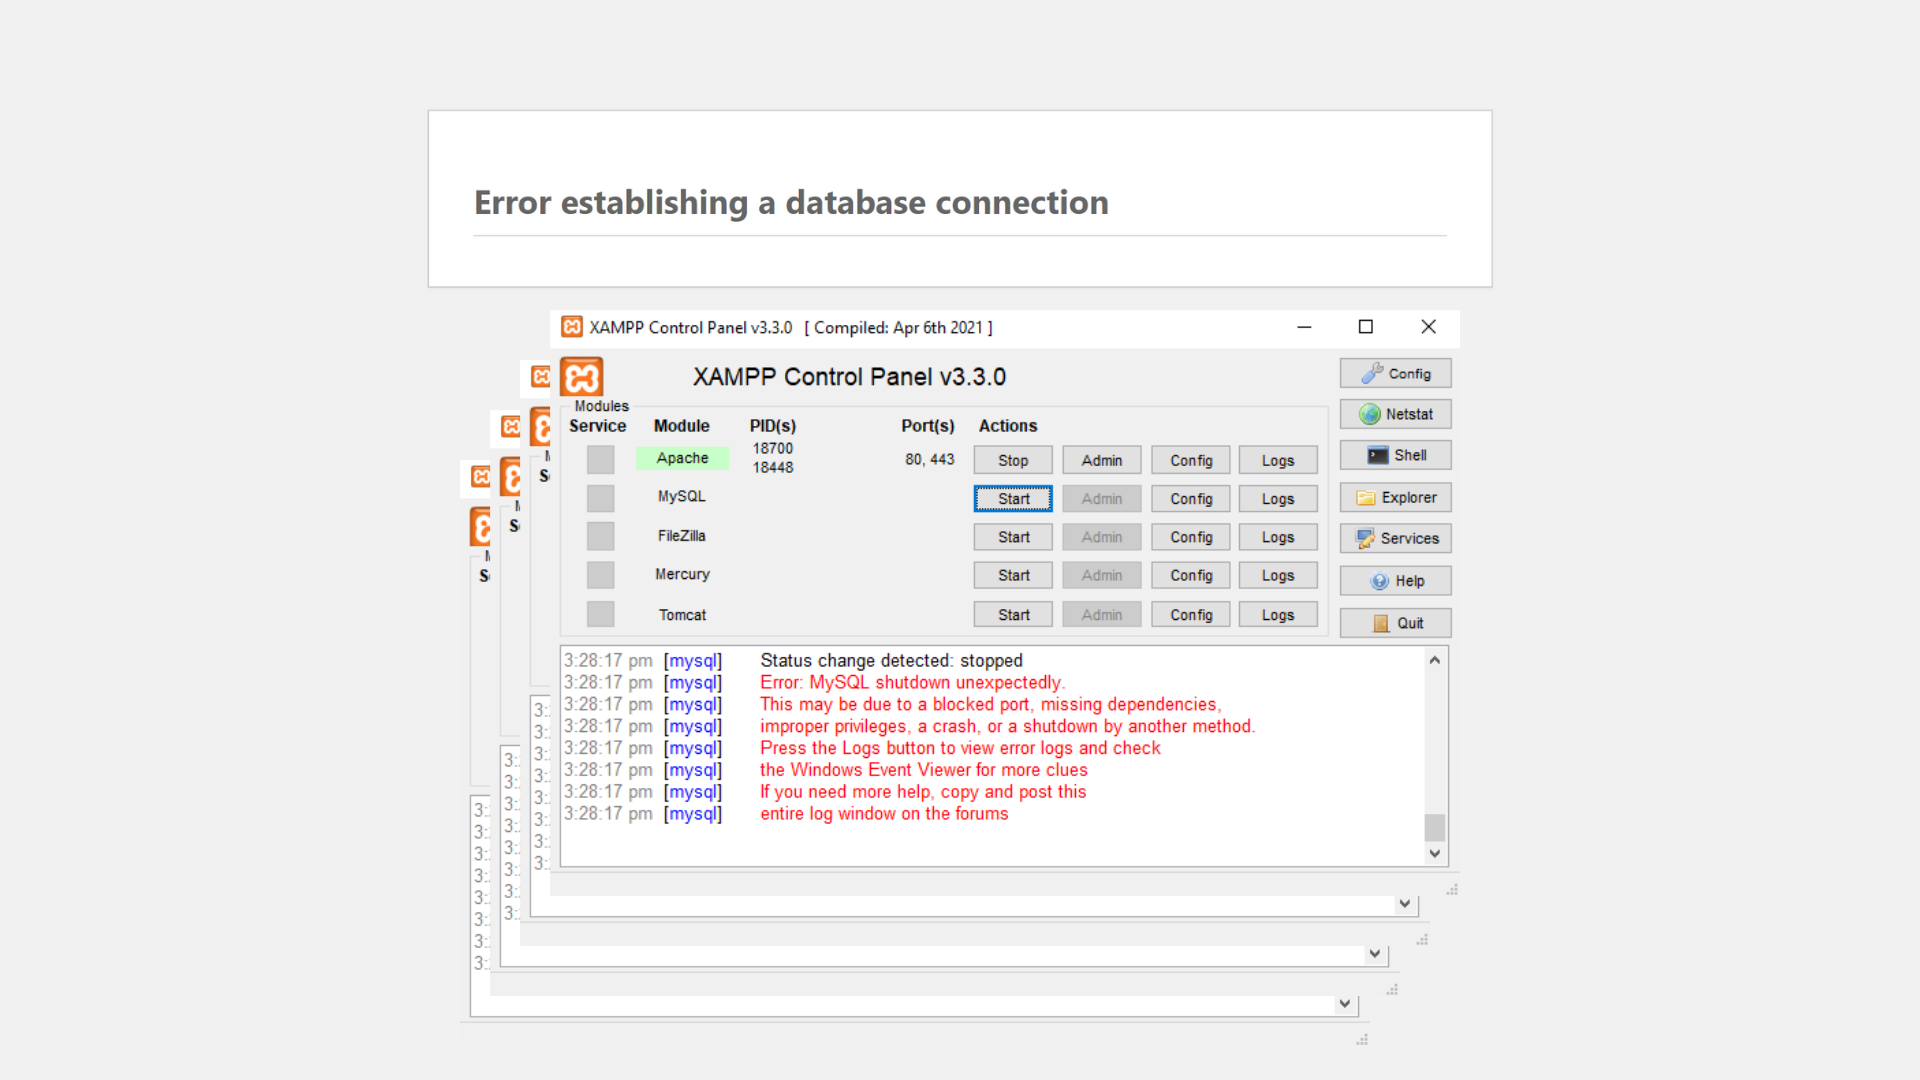Expand the dropdown below the log panel

point(1404,903)
